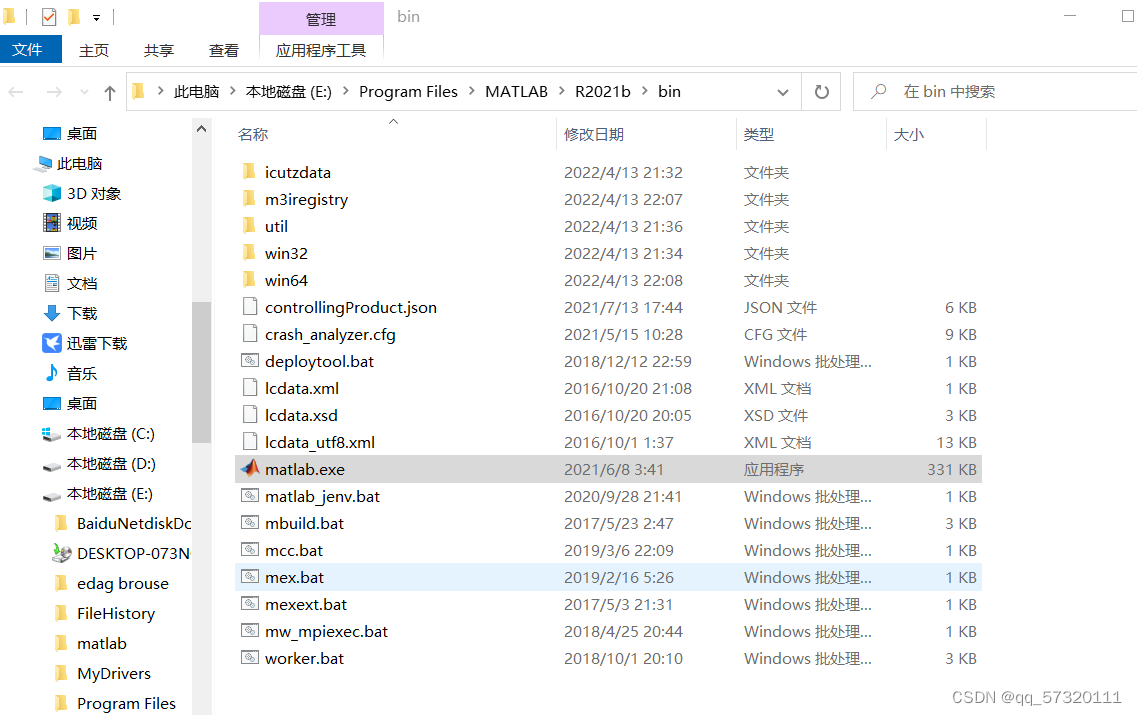
Task: Click the icutzdata folder icon
Action: tap(249, 171)
